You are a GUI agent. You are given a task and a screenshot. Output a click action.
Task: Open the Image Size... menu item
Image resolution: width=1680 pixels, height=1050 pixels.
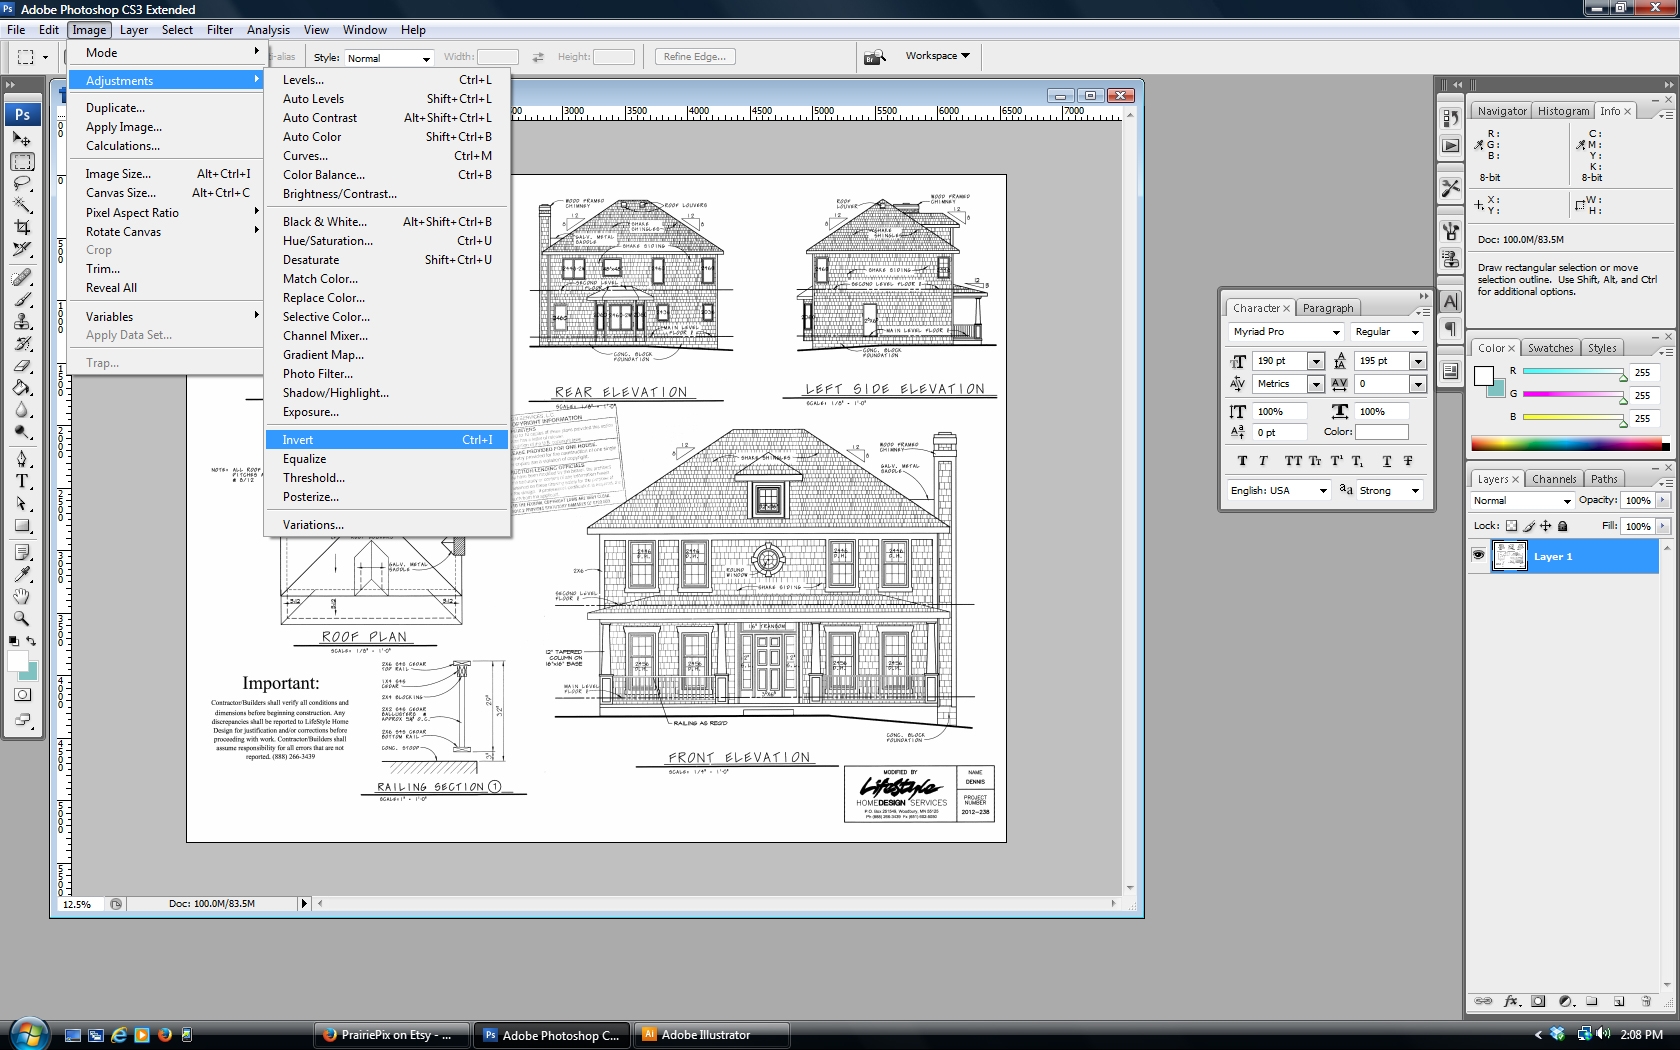click(167, 174)
